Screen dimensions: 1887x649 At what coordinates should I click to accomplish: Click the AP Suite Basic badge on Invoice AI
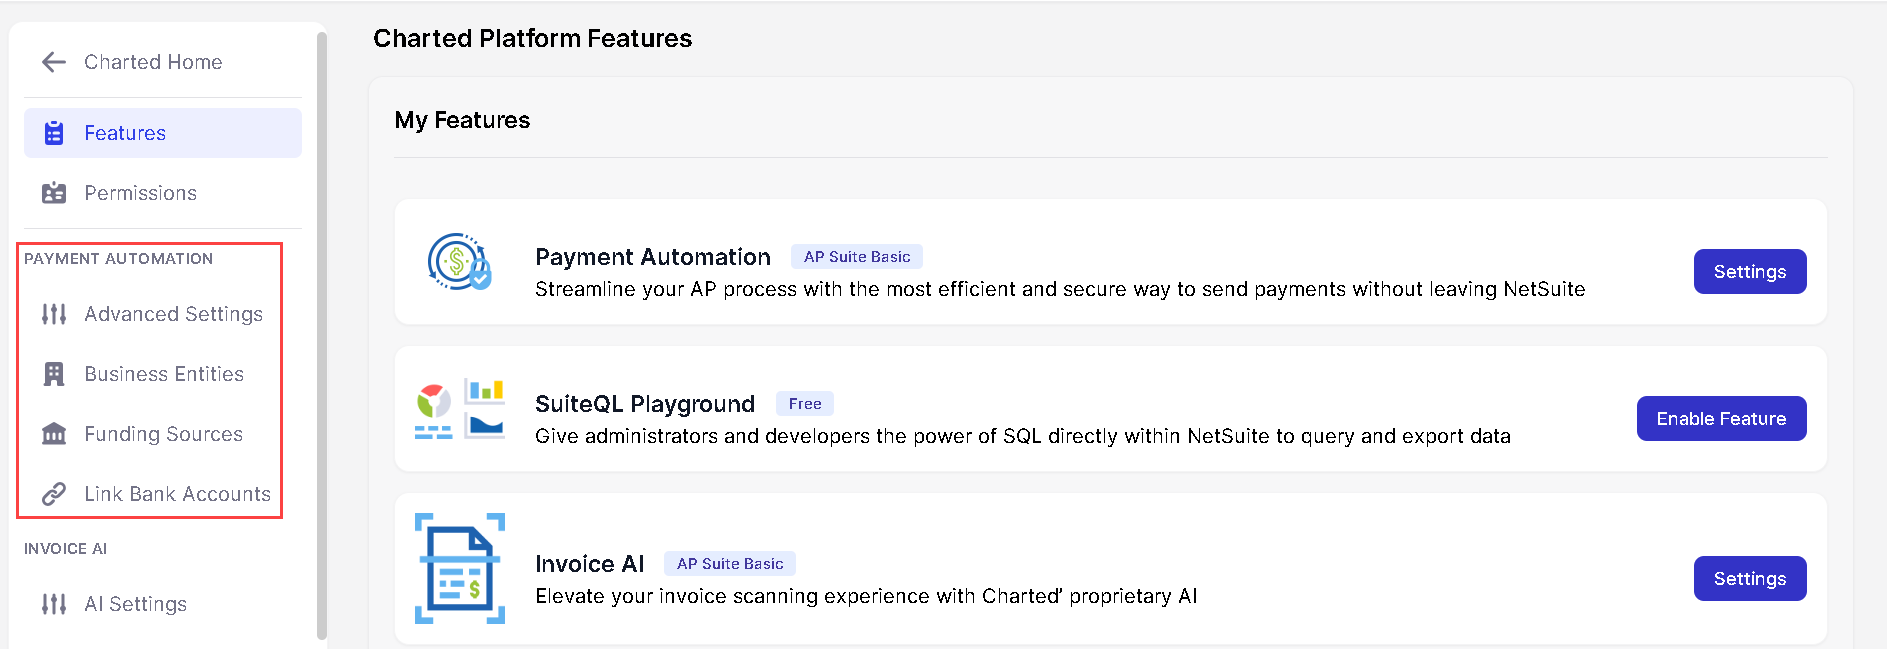tap(730, 564)
